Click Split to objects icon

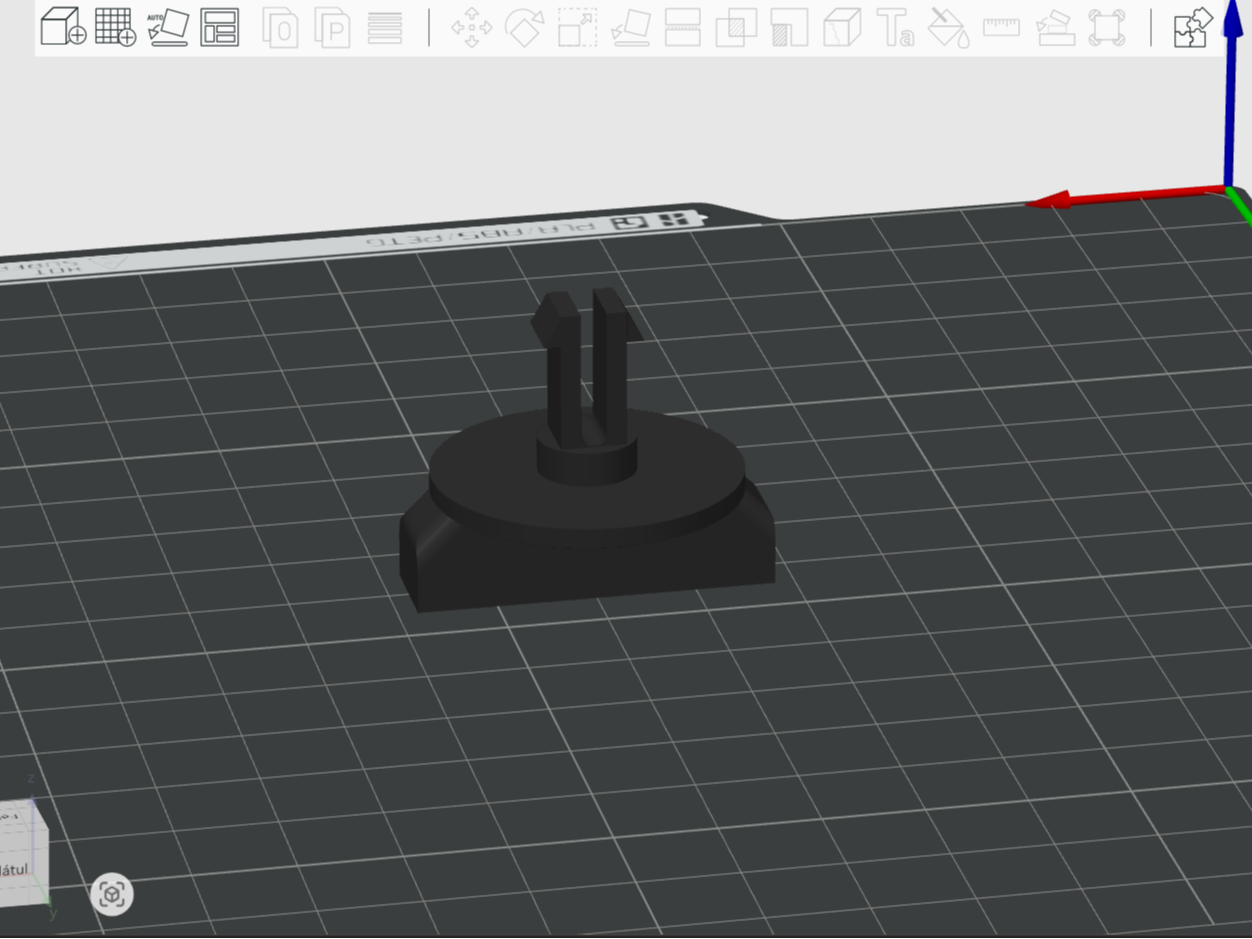click(281, 28)
